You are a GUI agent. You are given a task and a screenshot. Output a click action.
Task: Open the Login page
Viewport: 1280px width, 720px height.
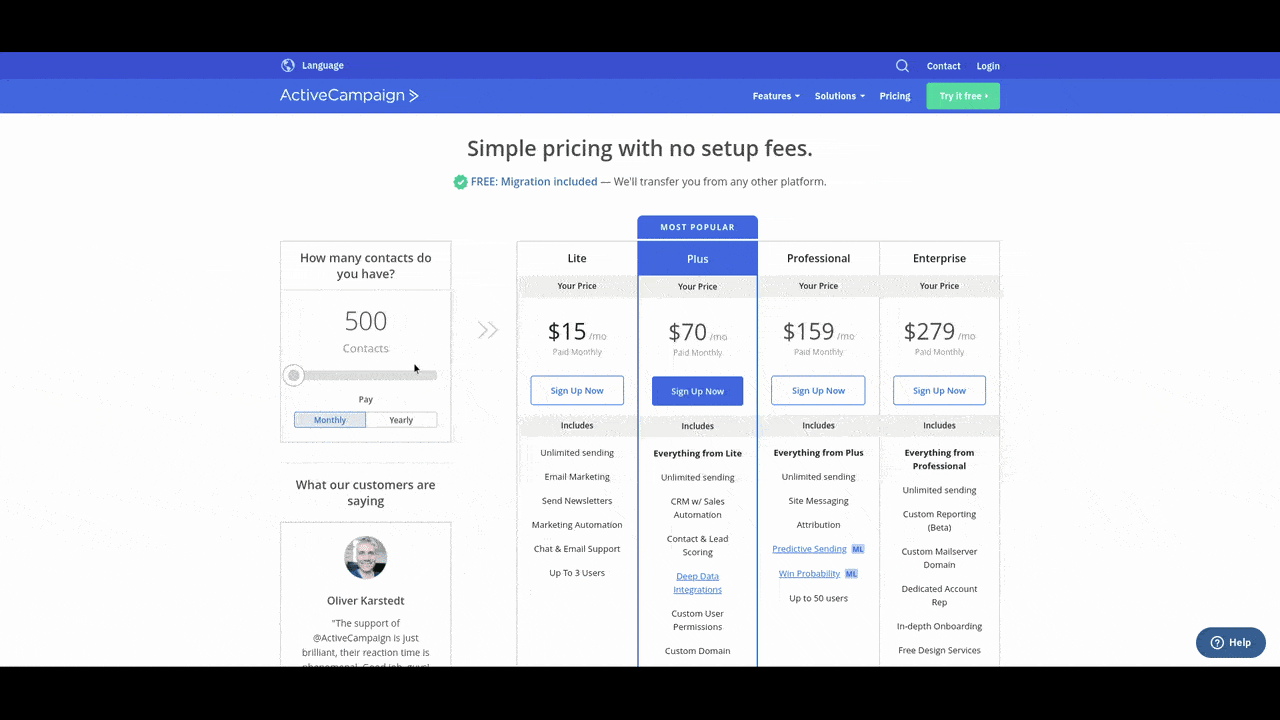(988, 66)
